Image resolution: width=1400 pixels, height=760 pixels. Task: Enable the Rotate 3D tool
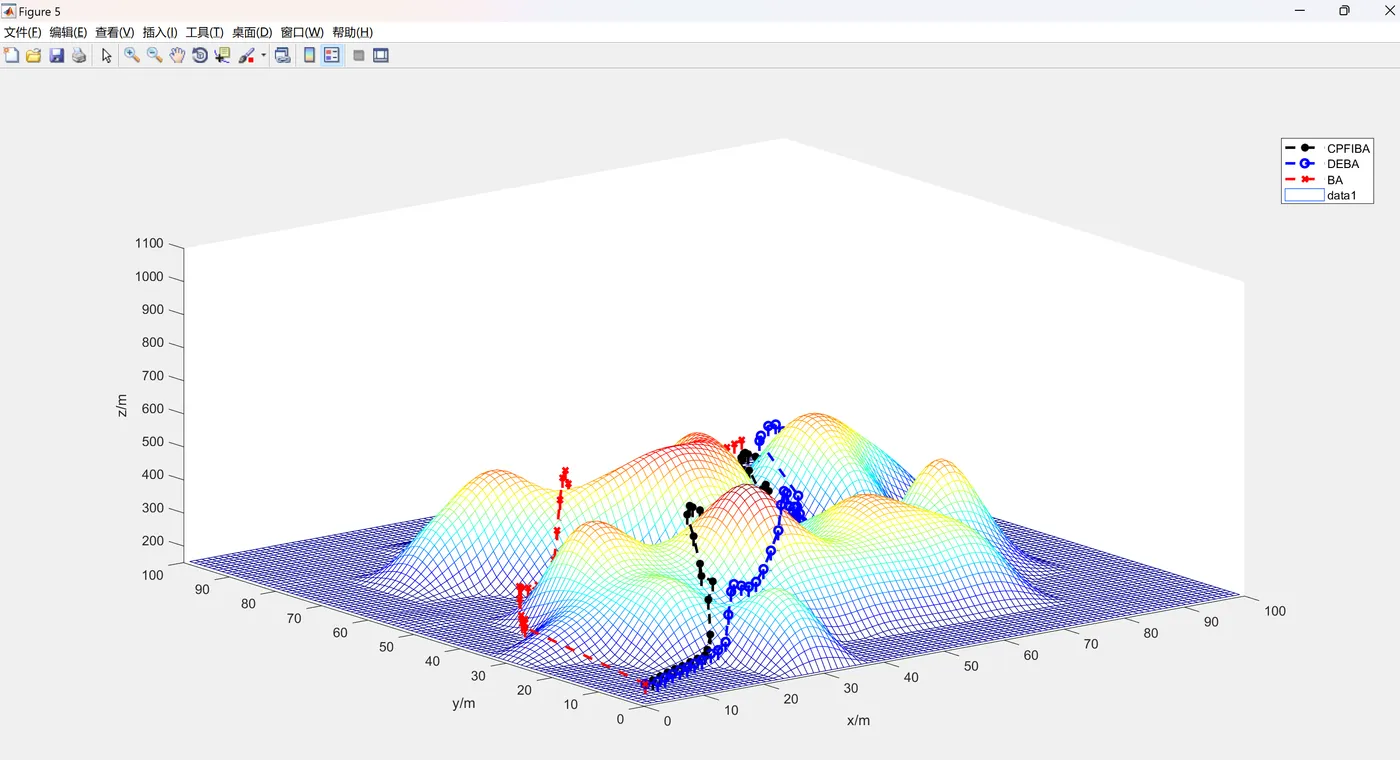[x=200, y=56]
